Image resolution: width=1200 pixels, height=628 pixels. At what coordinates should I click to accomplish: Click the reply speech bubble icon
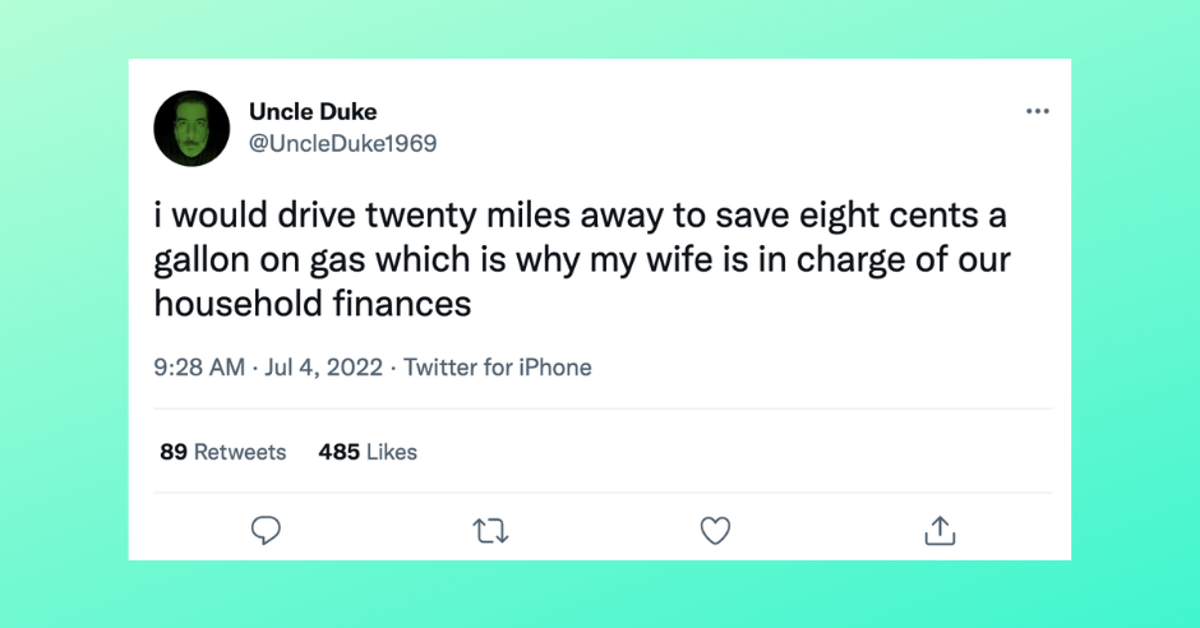265,530
